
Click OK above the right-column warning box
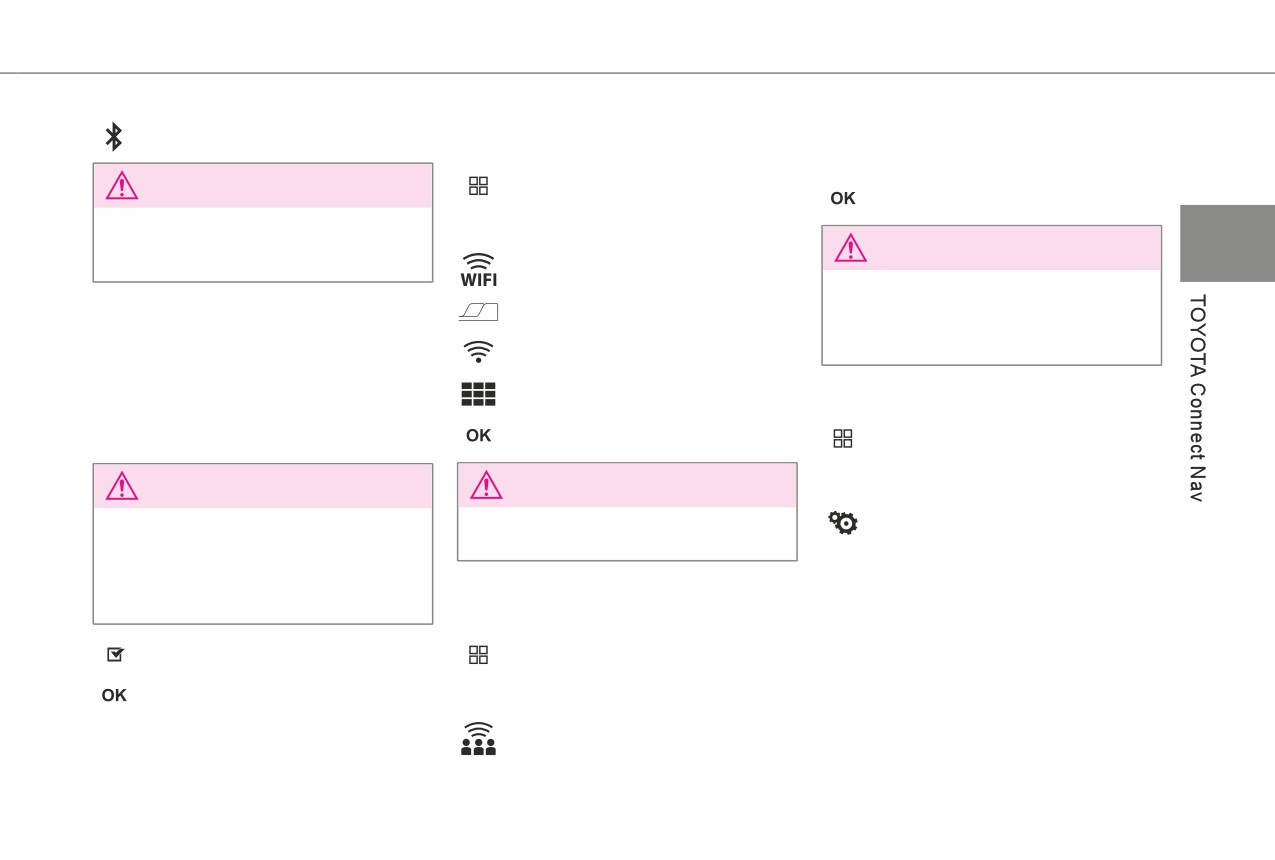pos(843,199)
